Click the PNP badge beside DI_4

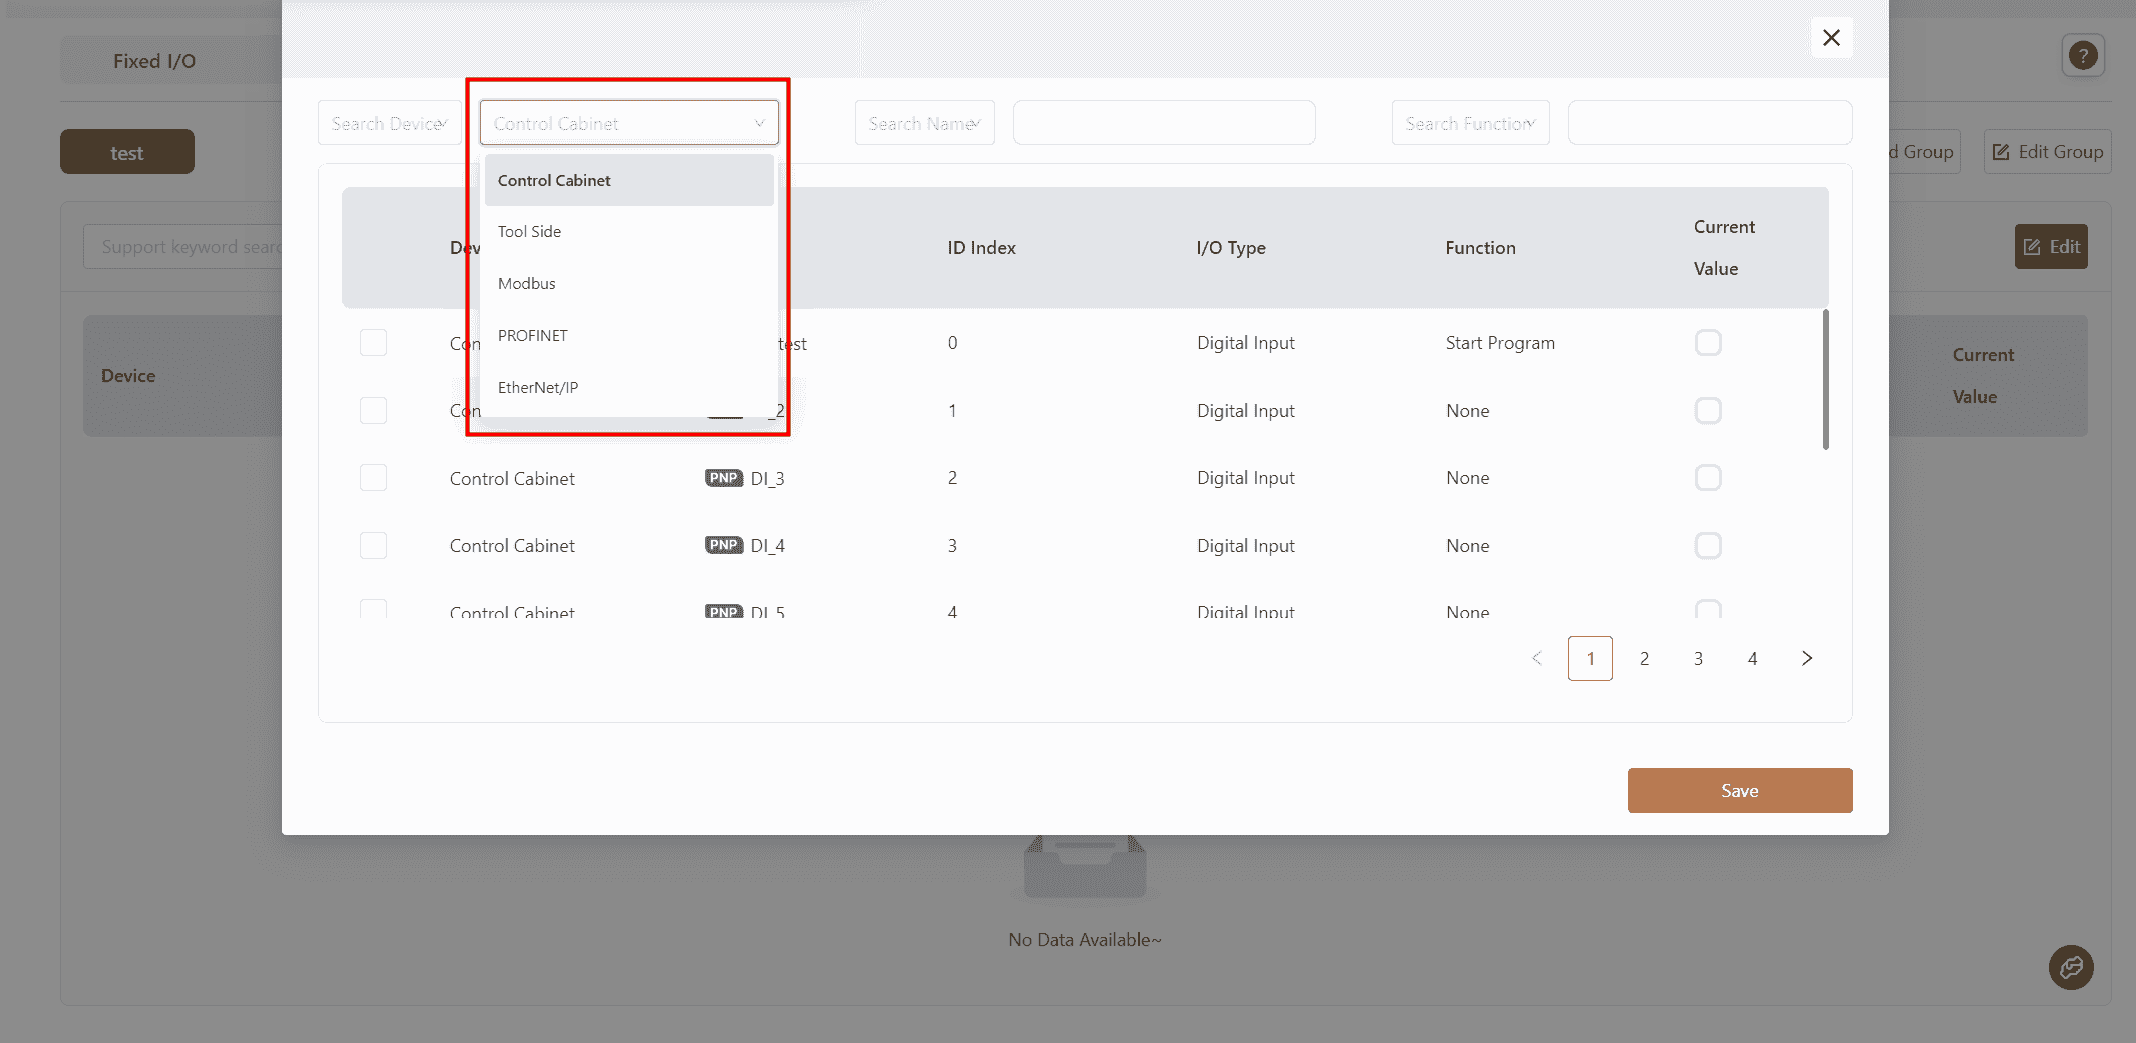pos(723,545)
